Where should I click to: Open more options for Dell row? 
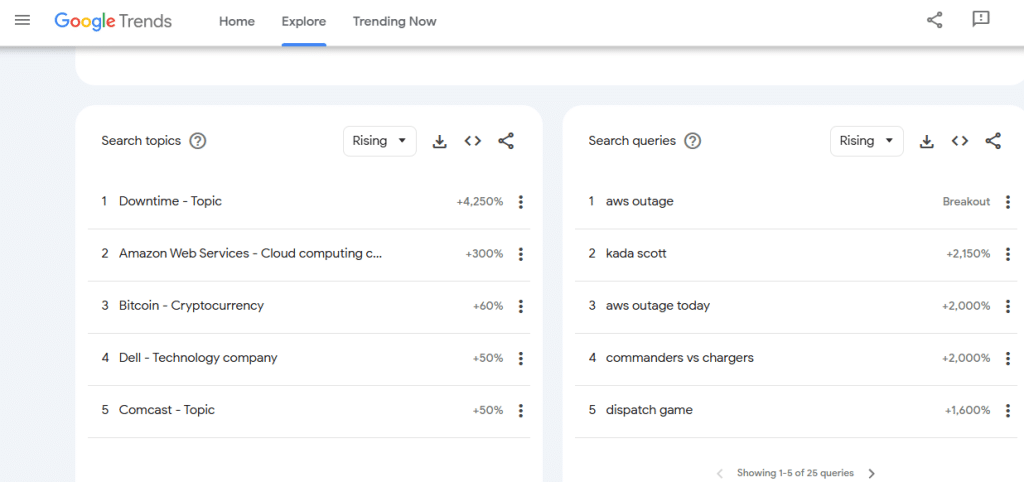pos(520,358)
